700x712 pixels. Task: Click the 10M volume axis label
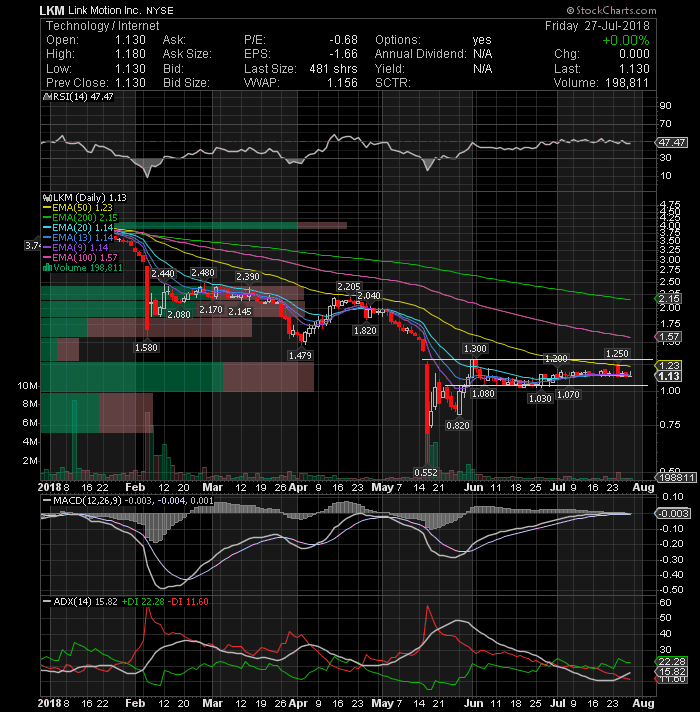coord(27,386)
